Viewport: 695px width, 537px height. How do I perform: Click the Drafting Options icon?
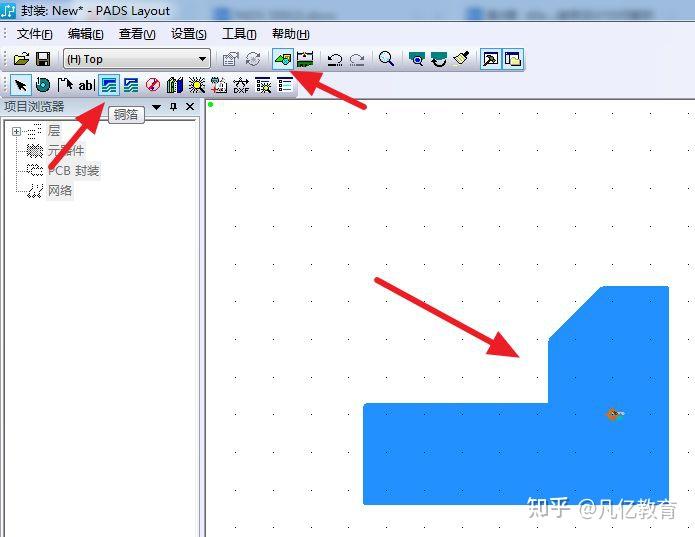pos(263,85)
